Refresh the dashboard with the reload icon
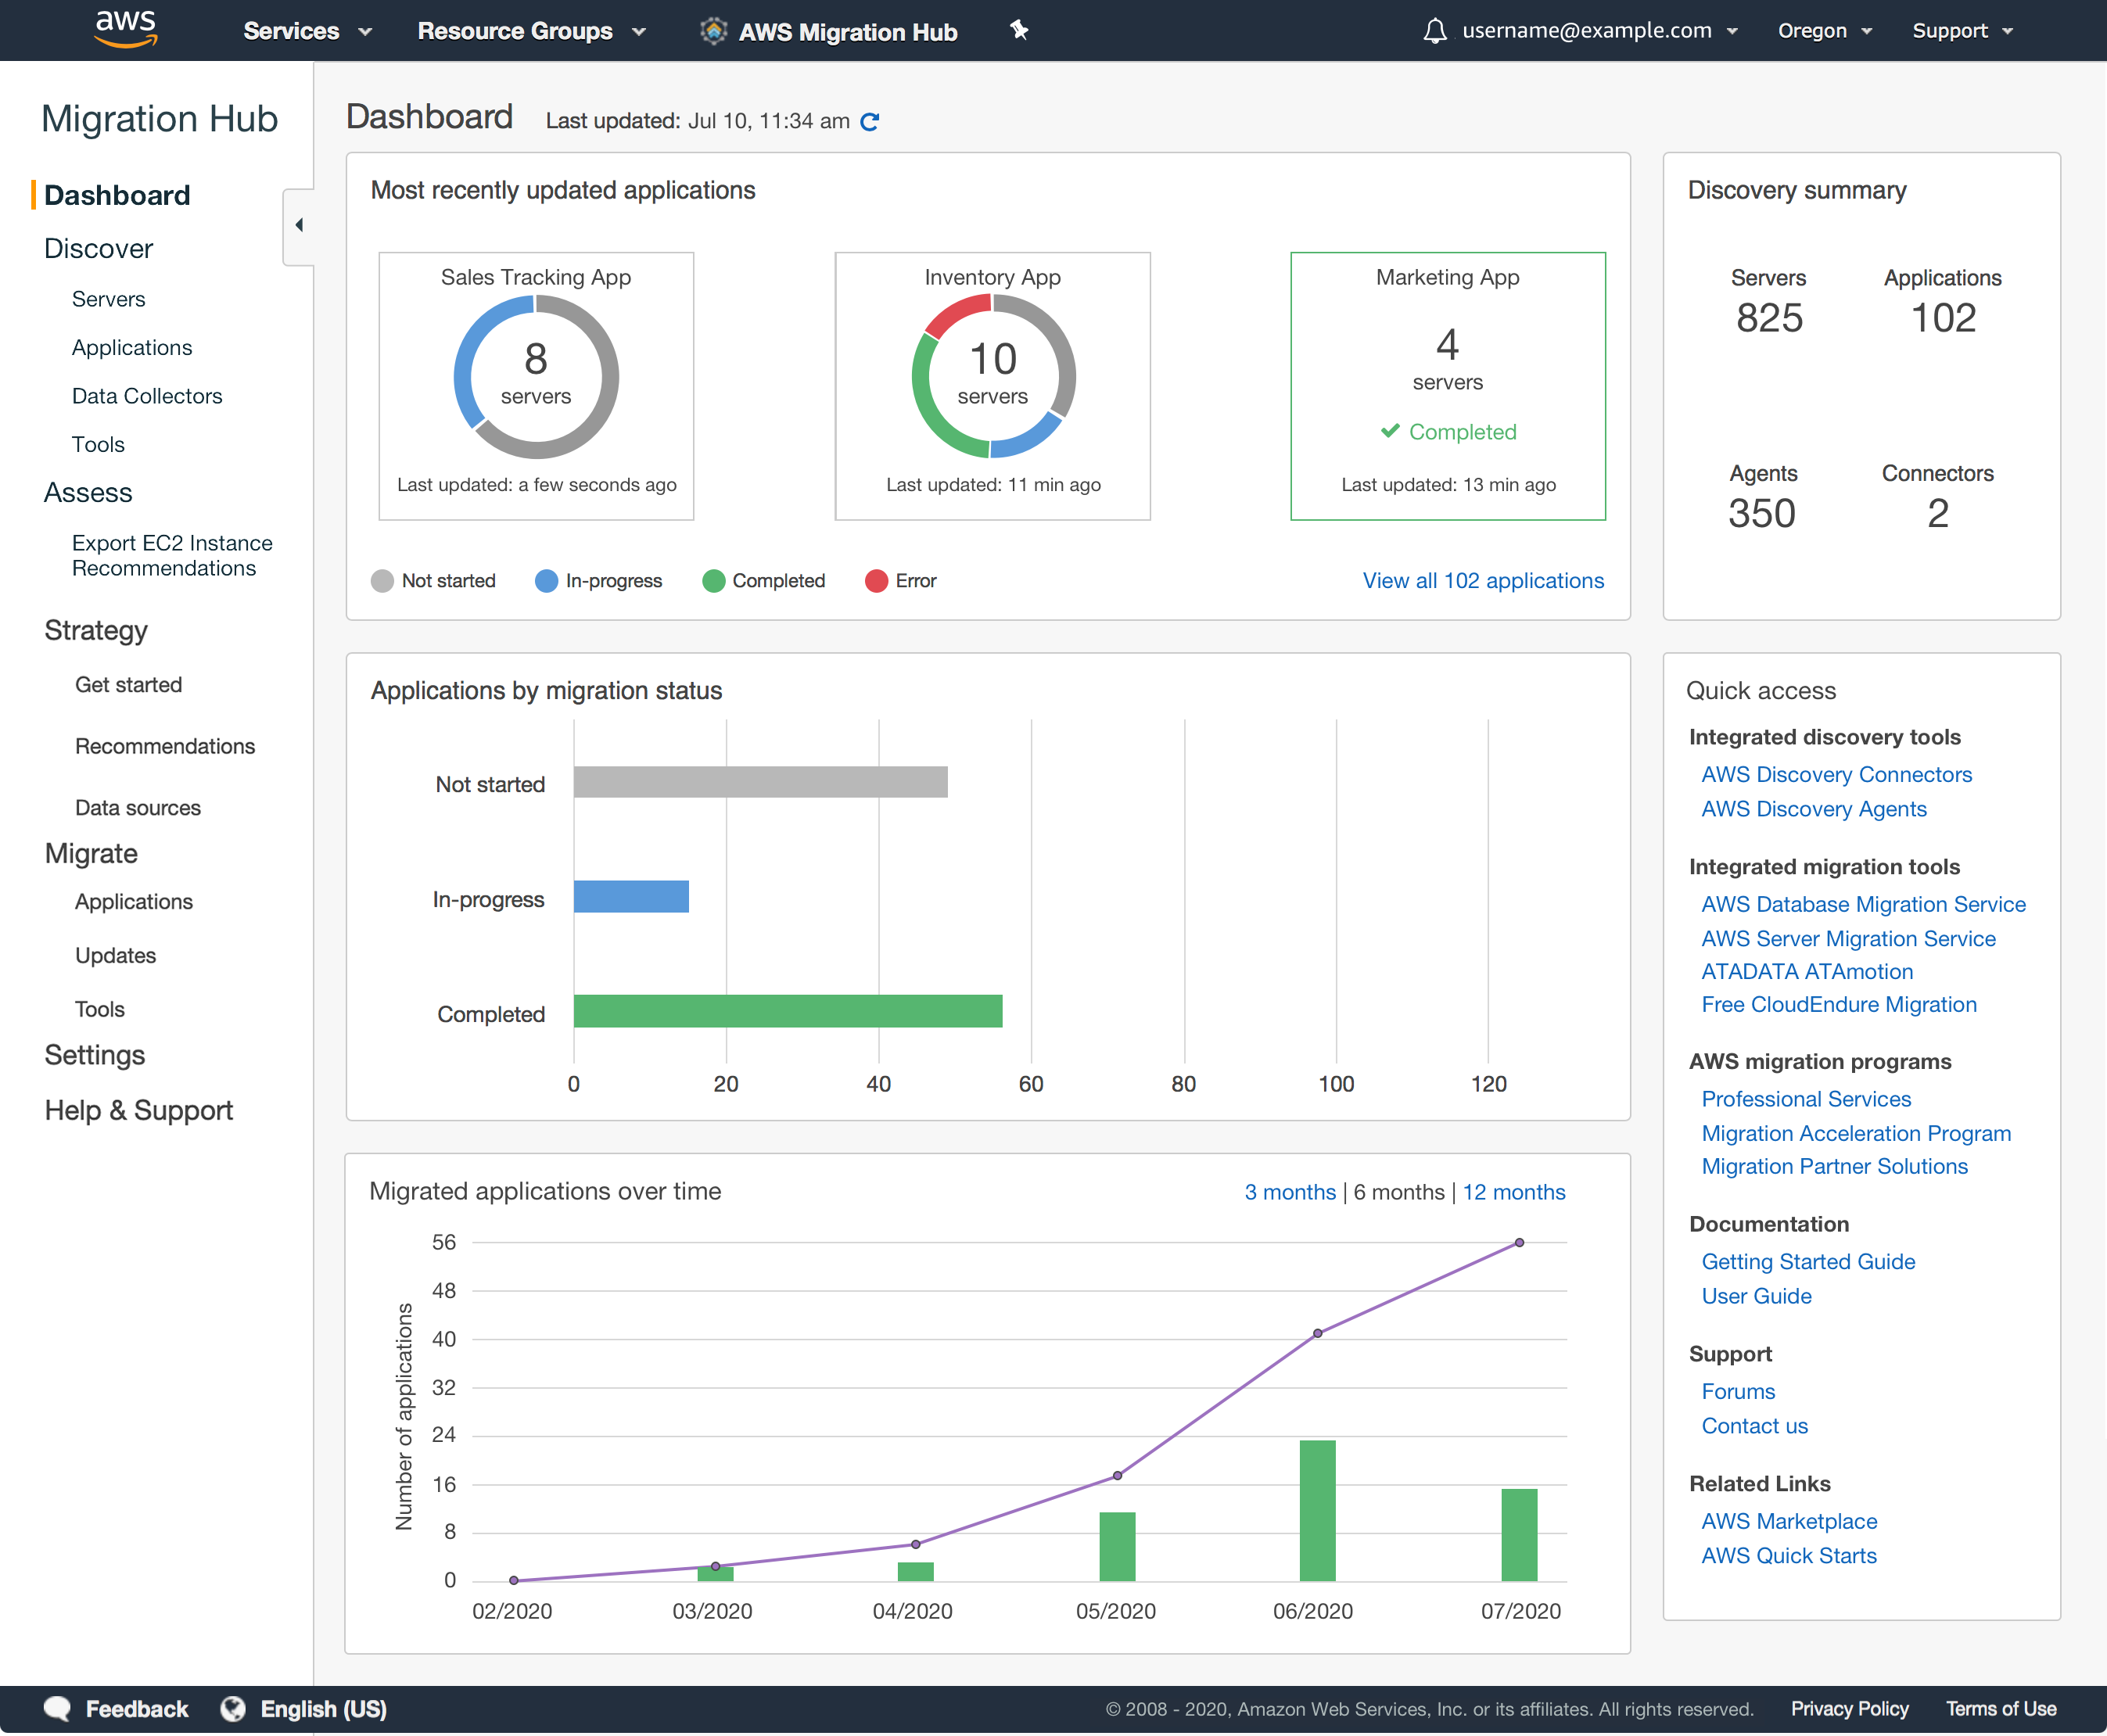Viewport: 2107px width, 1736px height. click(x=870, y=122)
